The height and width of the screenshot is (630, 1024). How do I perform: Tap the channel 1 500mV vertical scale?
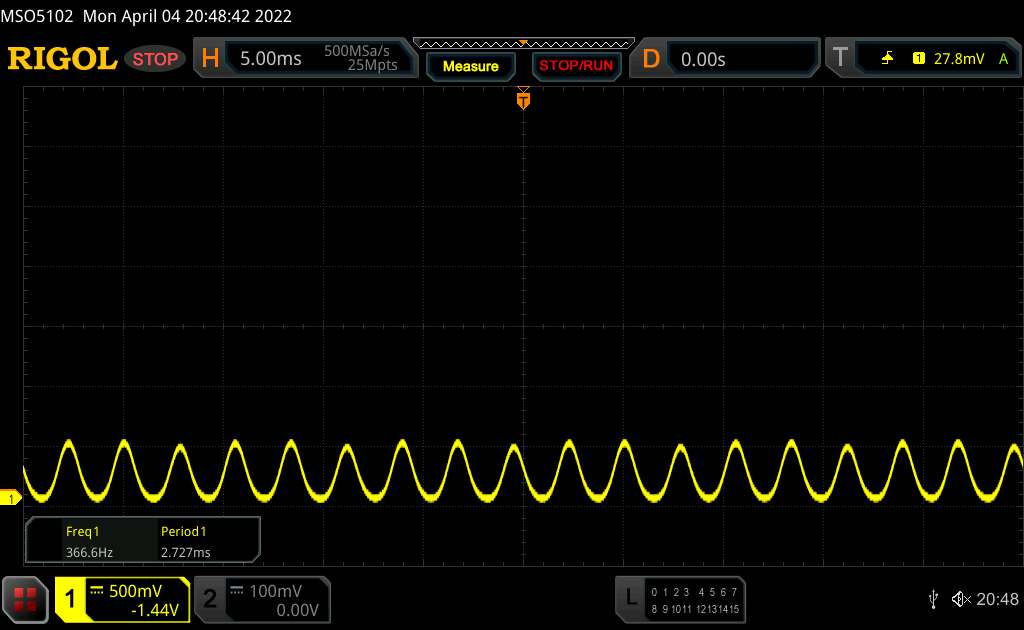(135, 591)
